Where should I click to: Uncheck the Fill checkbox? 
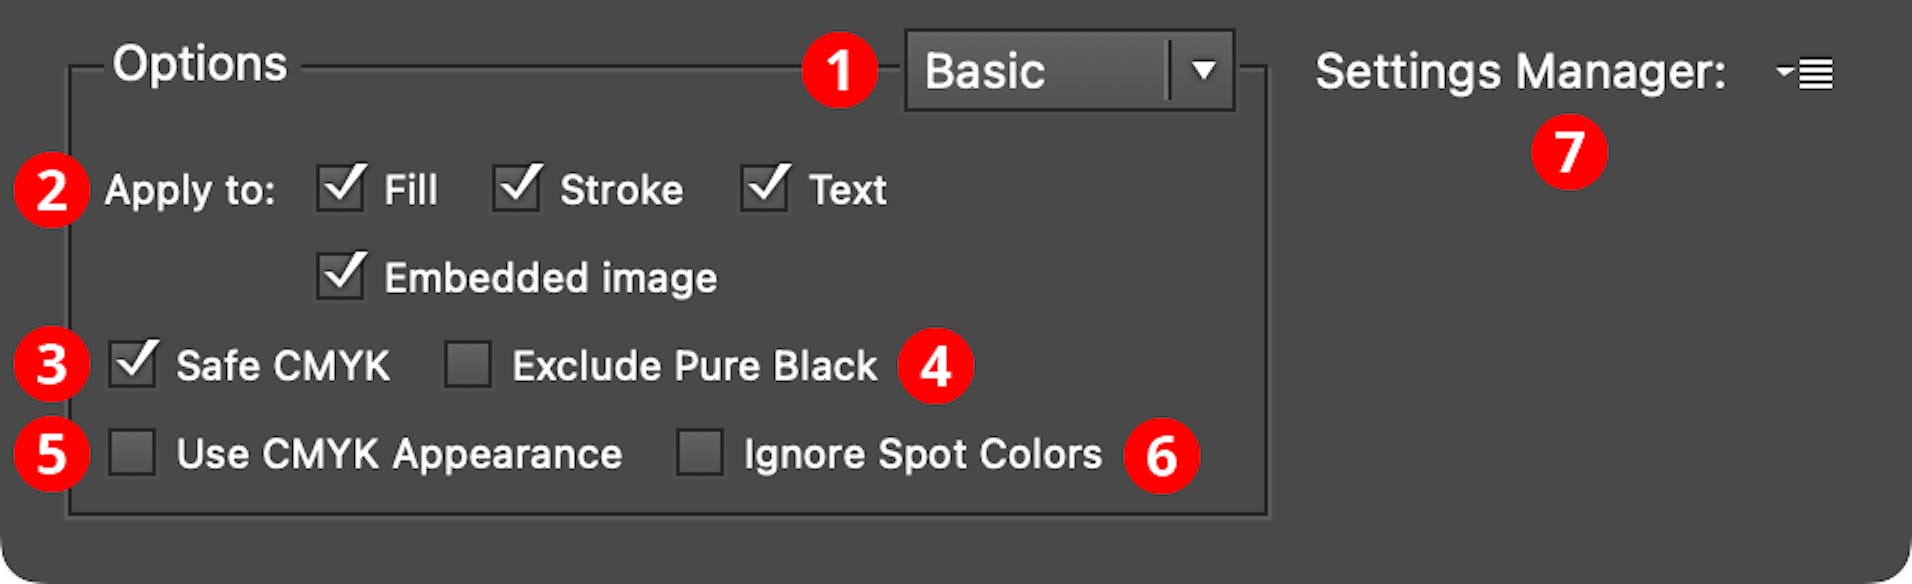pyautogui.click(x=340, y=188)
